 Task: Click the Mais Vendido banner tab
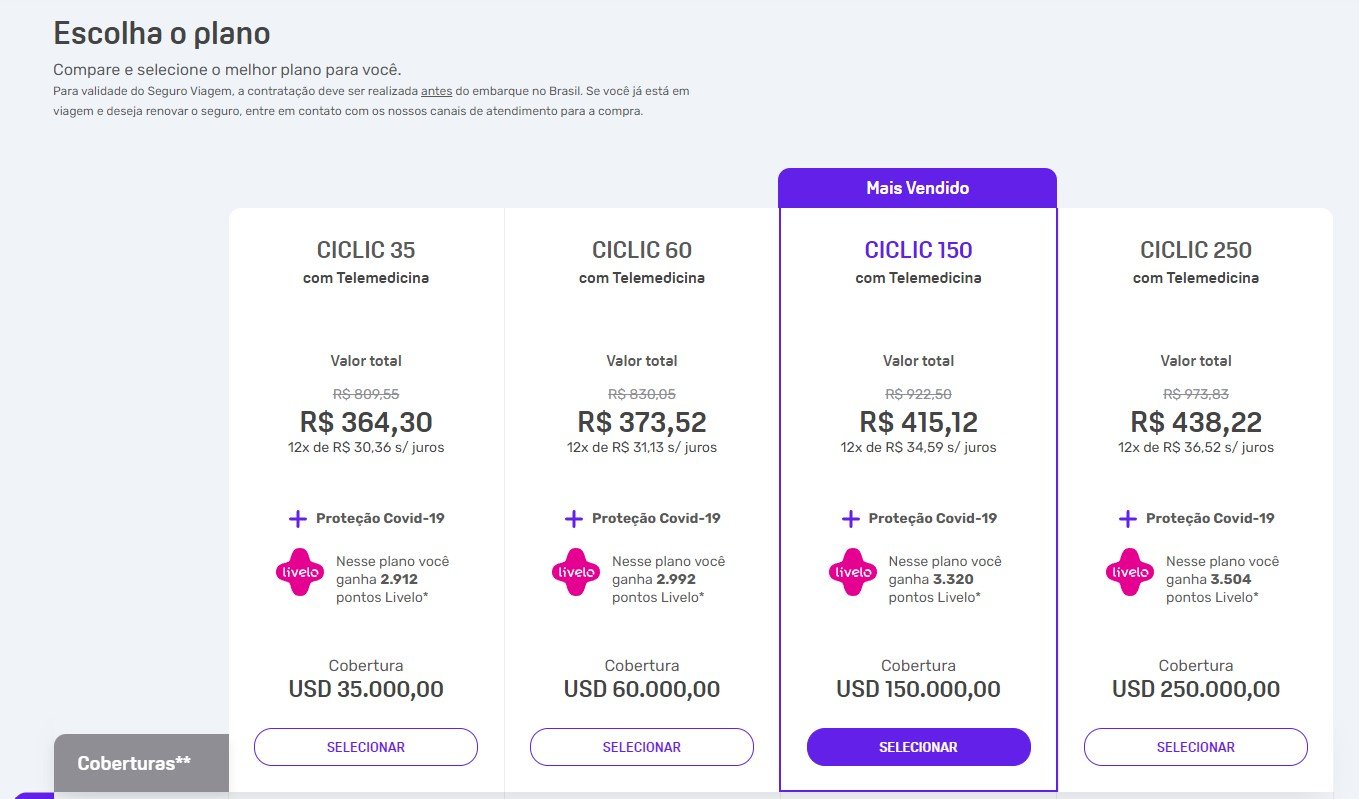tap(918, 188)
